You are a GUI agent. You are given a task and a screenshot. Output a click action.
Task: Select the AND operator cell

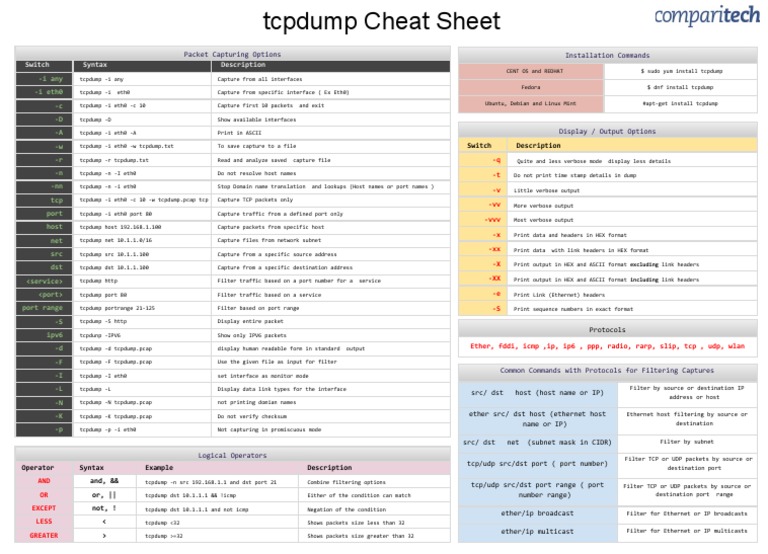point(44,481)
